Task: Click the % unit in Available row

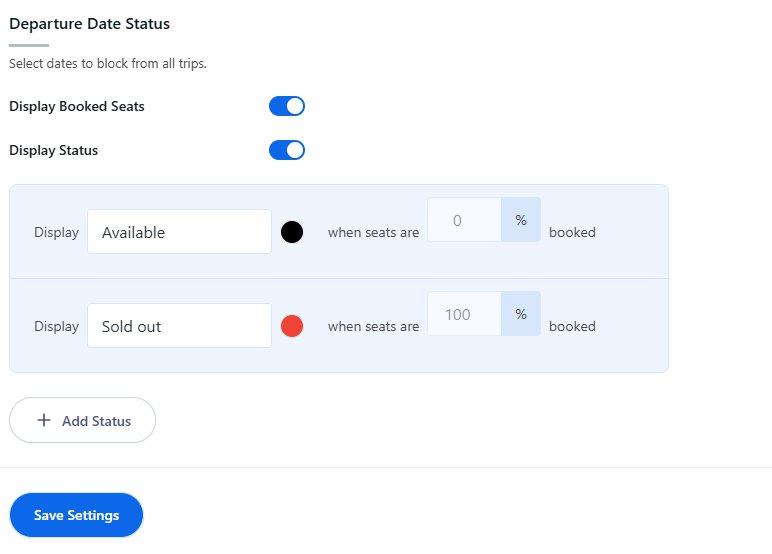Action: click(x=521, y=221)
